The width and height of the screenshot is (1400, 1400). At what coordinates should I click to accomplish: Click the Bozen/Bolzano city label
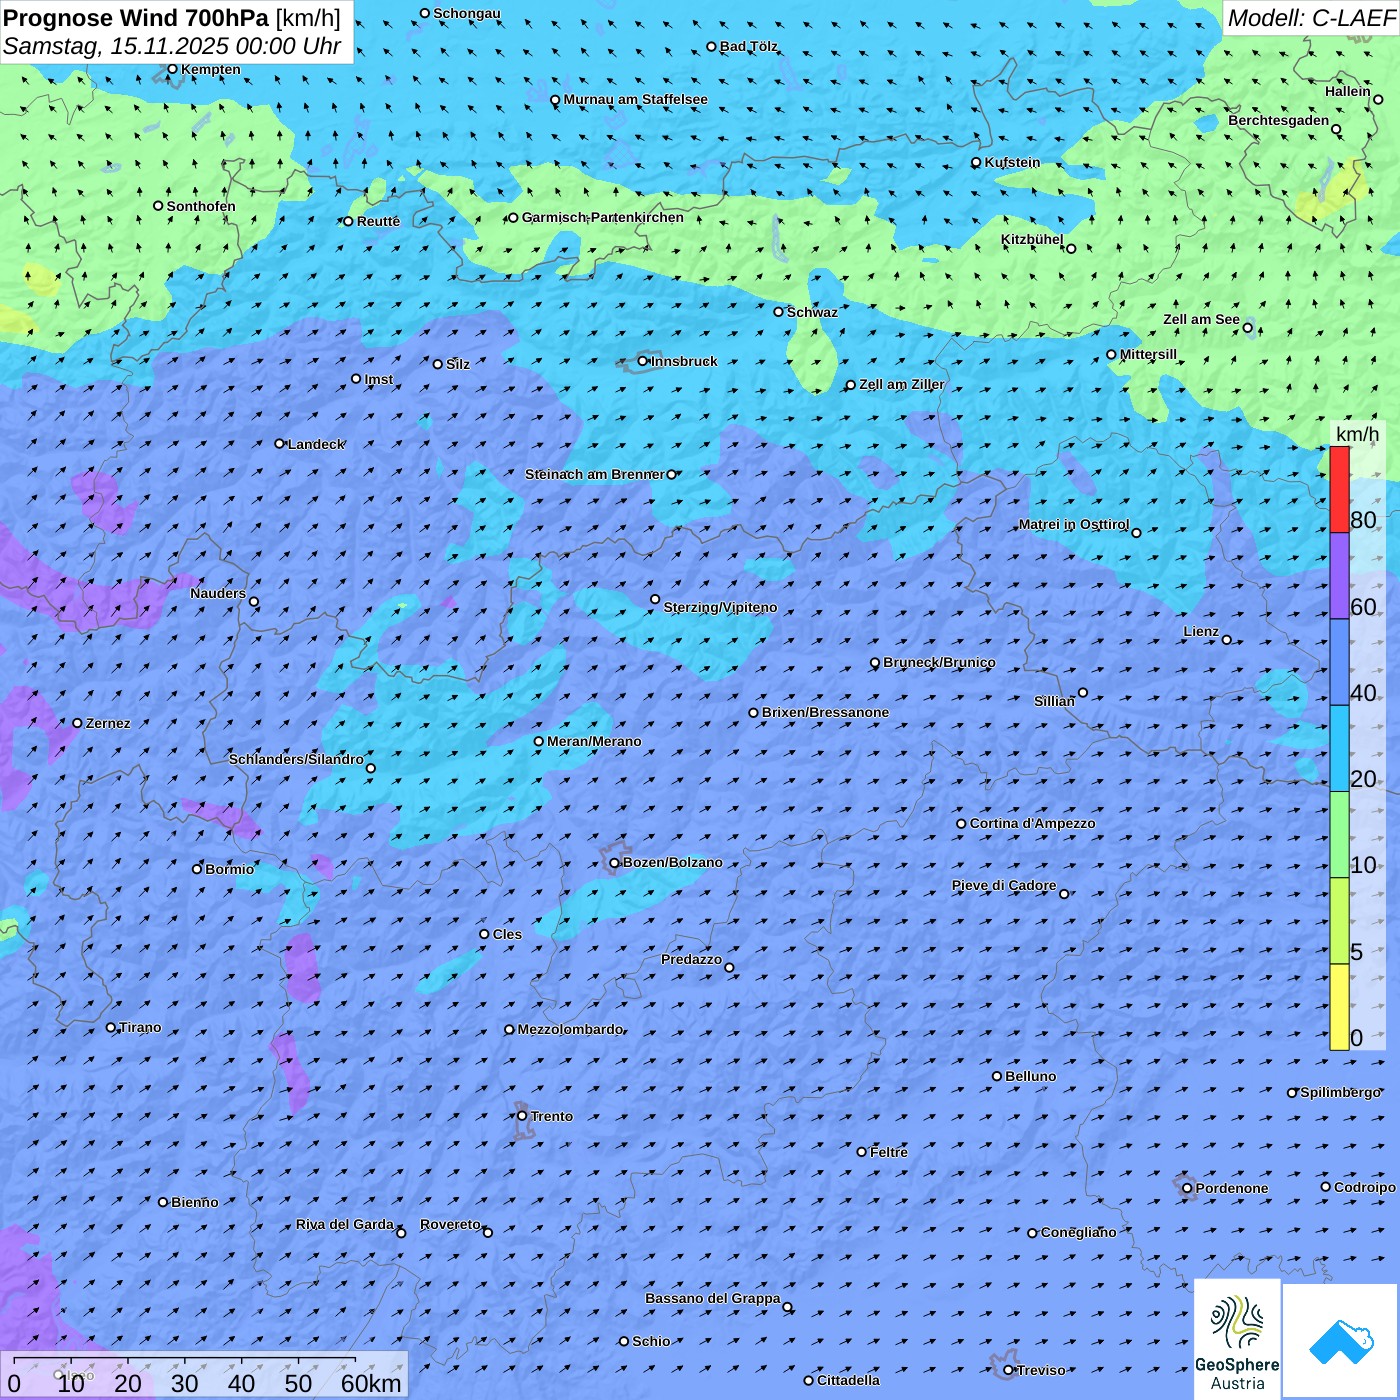tap(672, 862)
